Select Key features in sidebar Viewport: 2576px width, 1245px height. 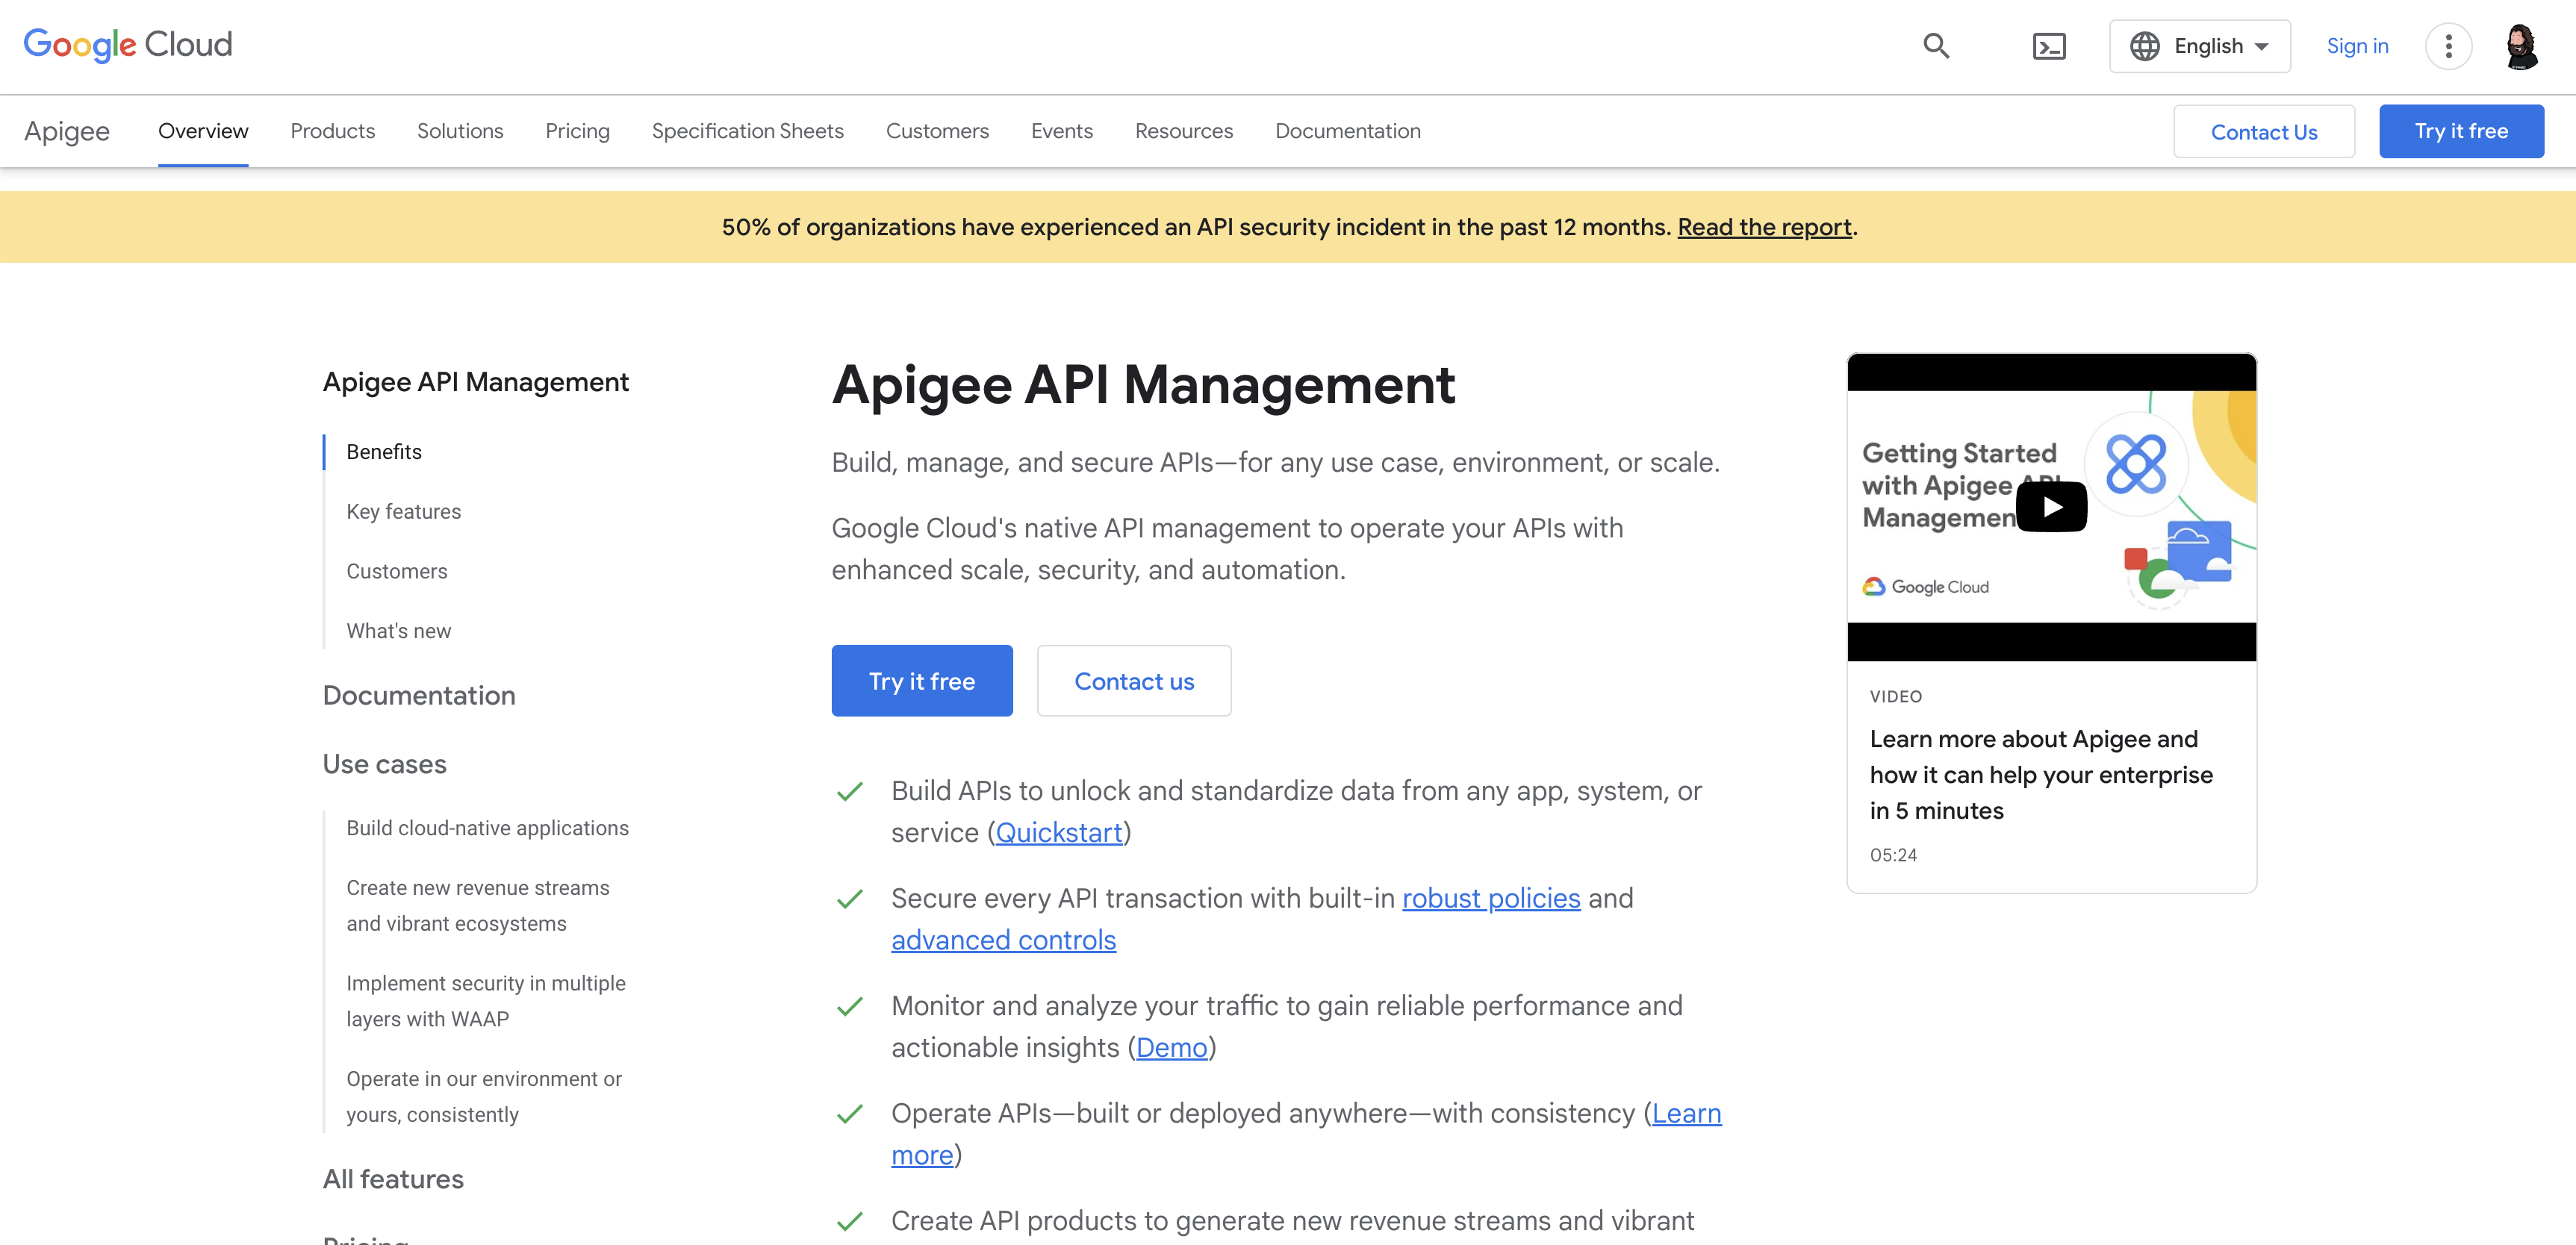[x=403, y=511]
